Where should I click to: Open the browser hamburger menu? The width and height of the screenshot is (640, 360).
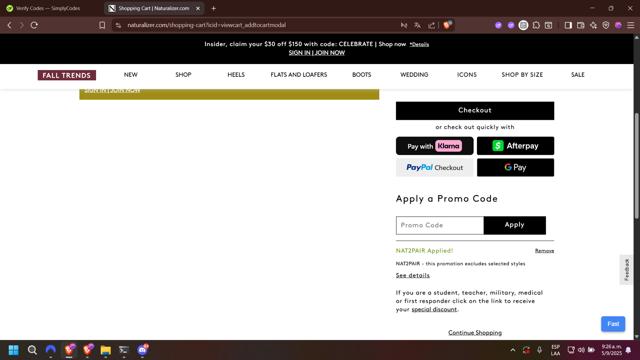tap(631, 25)
